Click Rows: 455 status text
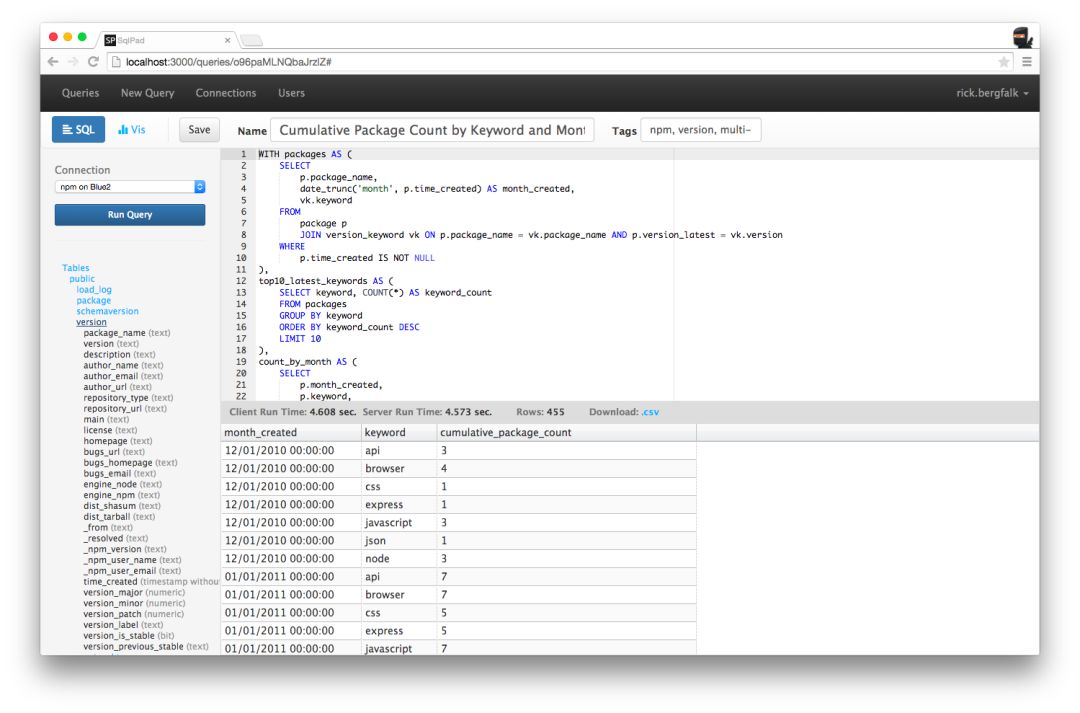 540,412
